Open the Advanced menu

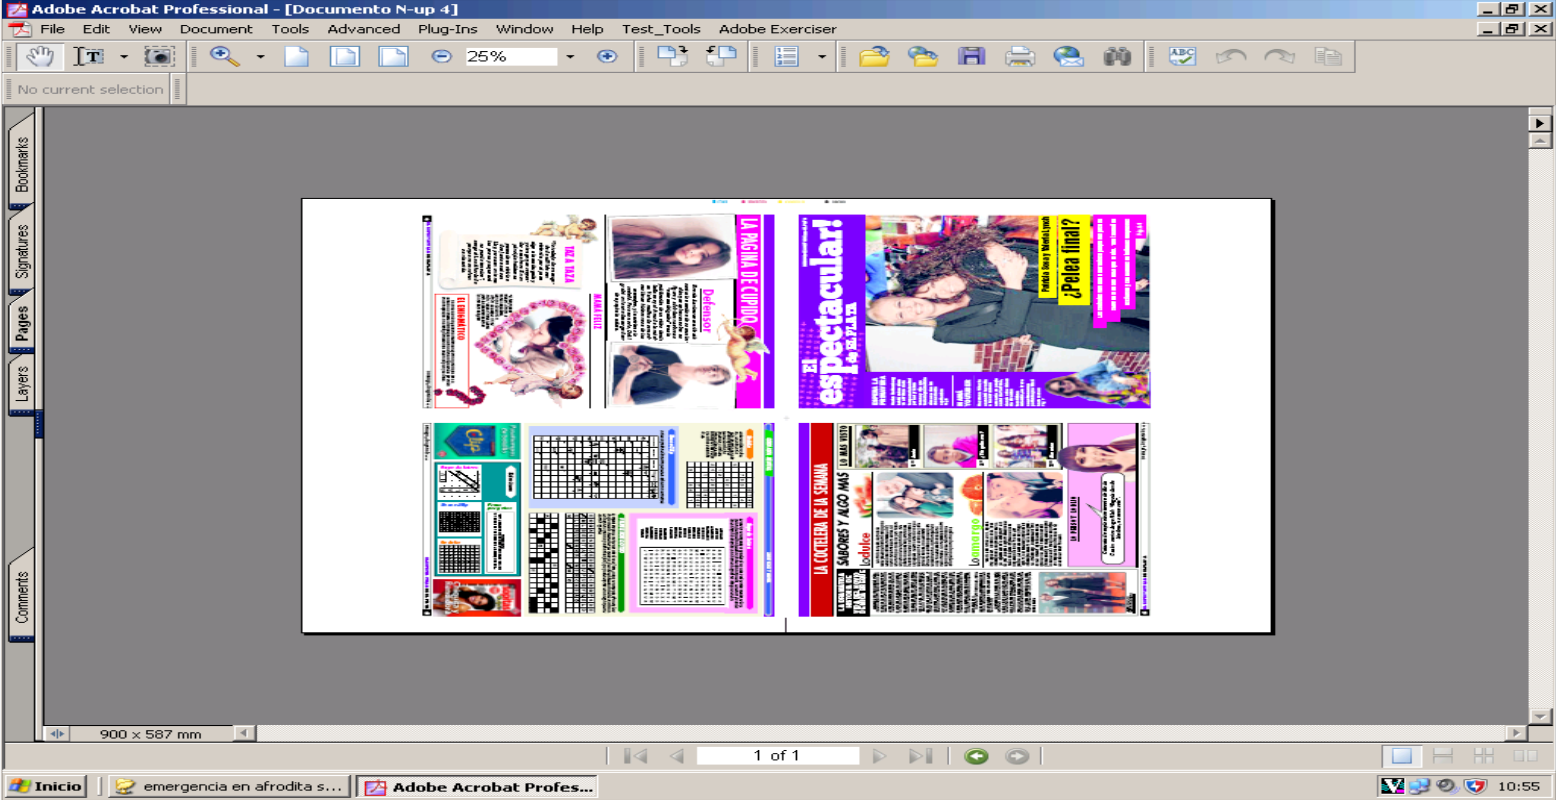[364, 29]
